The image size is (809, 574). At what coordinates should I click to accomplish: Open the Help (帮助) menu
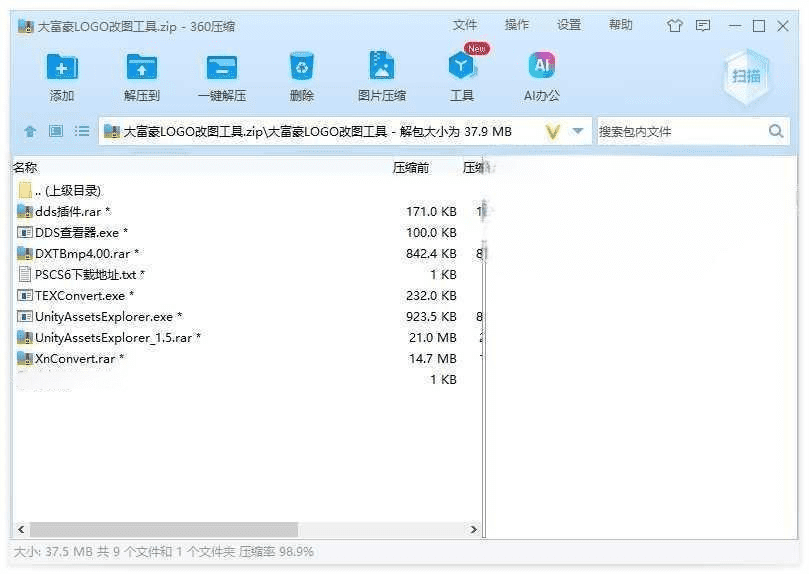coord(621,25)
